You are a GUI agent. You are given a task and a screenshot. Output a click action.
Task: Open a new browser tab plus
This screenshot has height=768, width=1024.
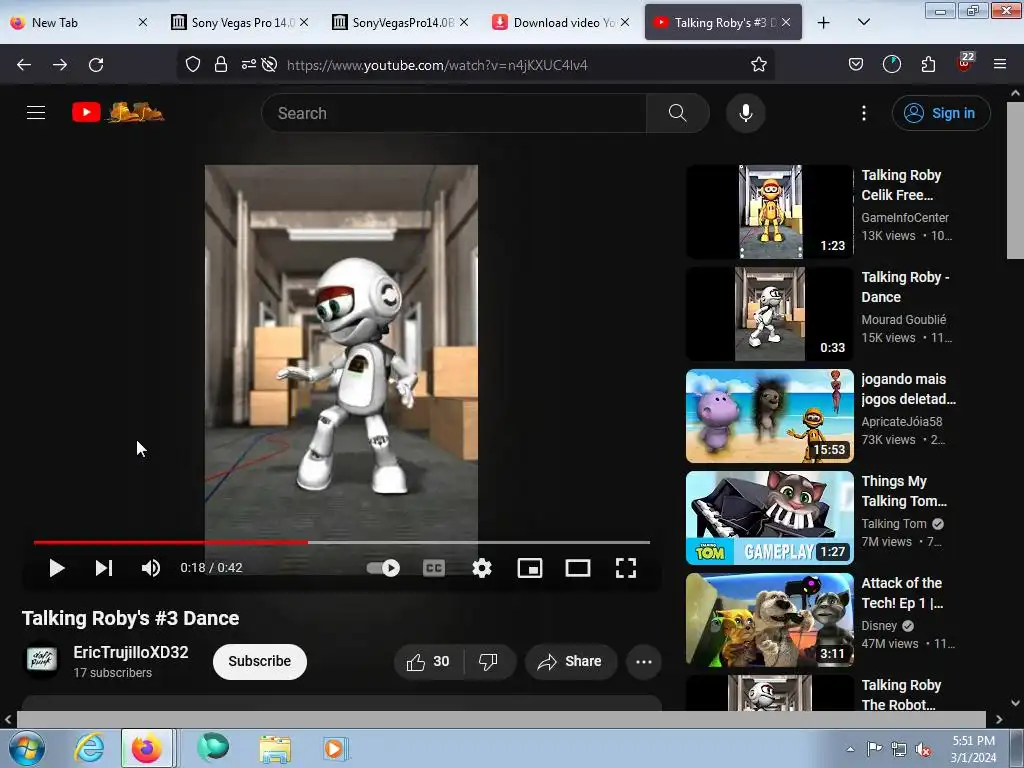(x=824, y=22)
